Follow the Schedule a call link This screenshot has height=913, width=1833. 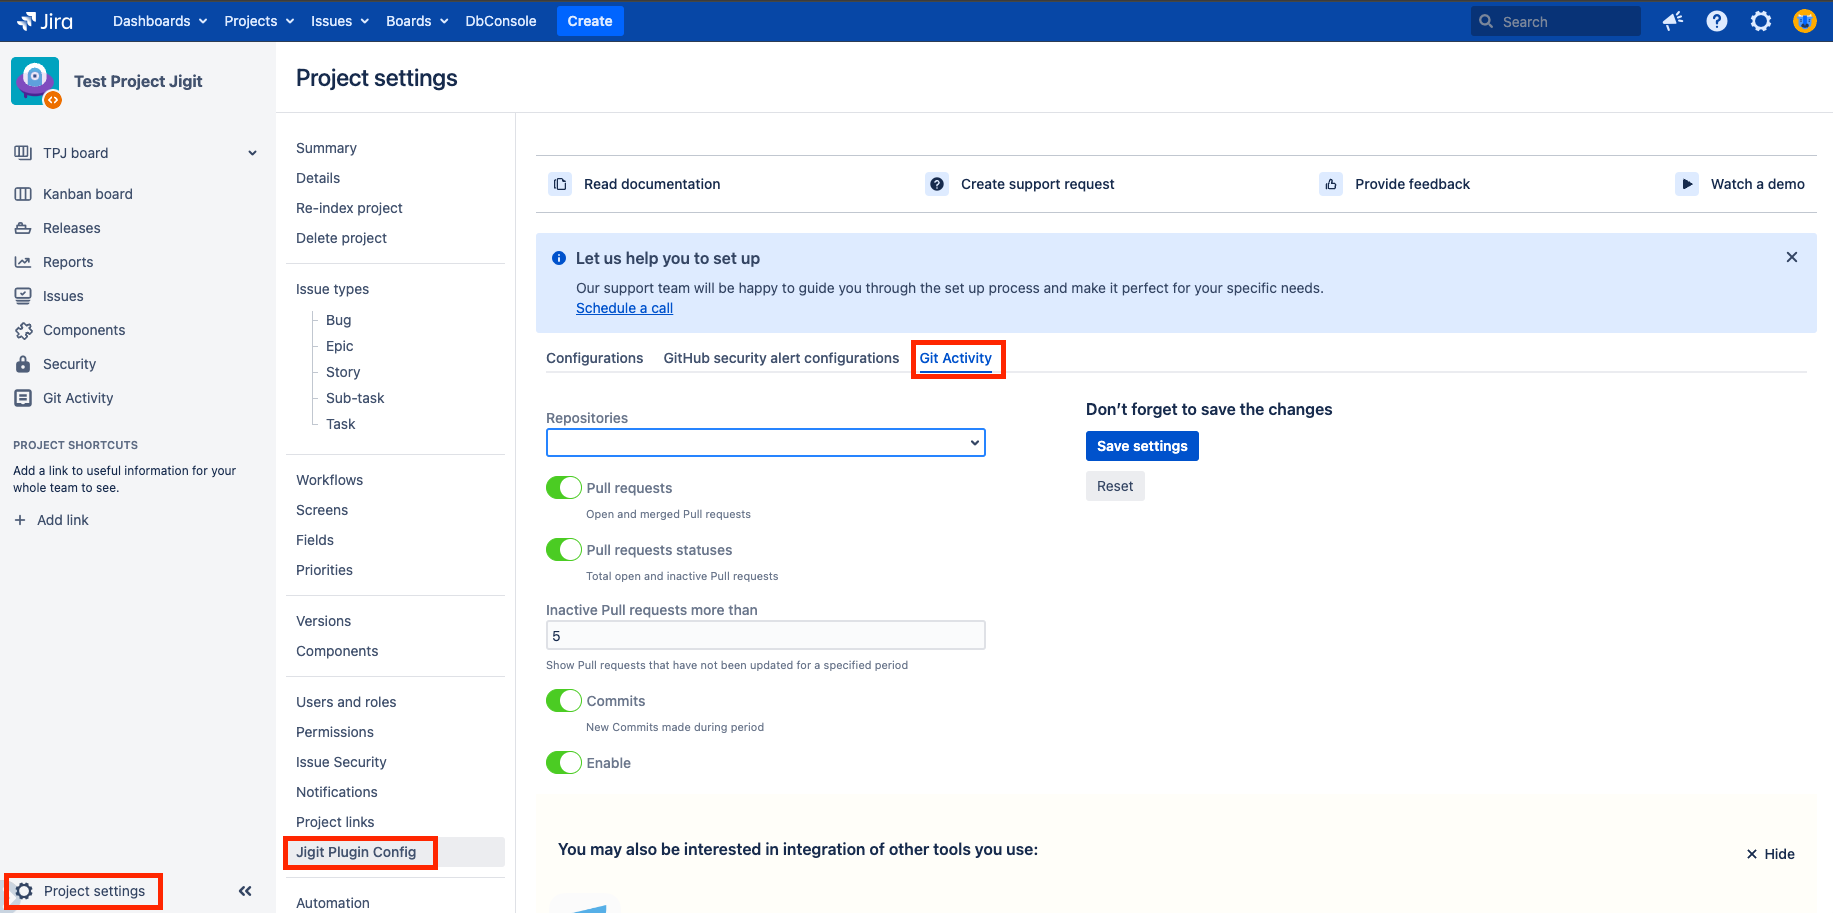pos(624,308)
